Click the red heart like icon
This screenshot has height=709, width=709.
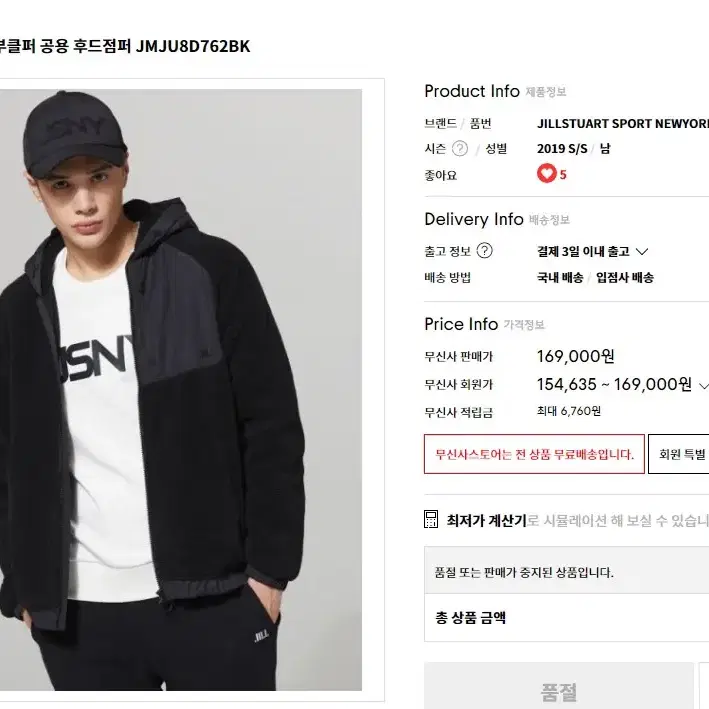pos(546,173)
